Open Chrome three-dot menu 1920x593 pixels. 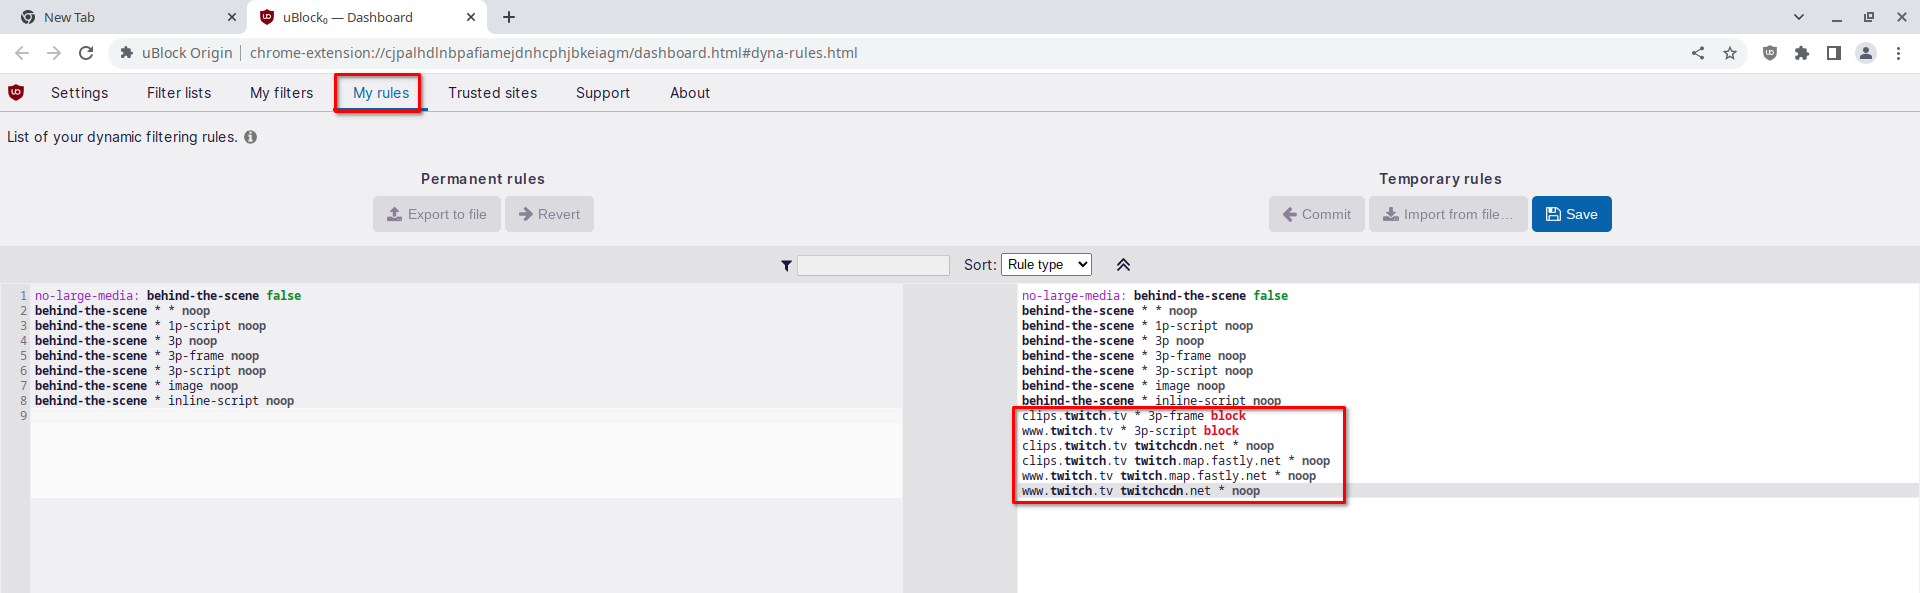[x=1898, y=53]
